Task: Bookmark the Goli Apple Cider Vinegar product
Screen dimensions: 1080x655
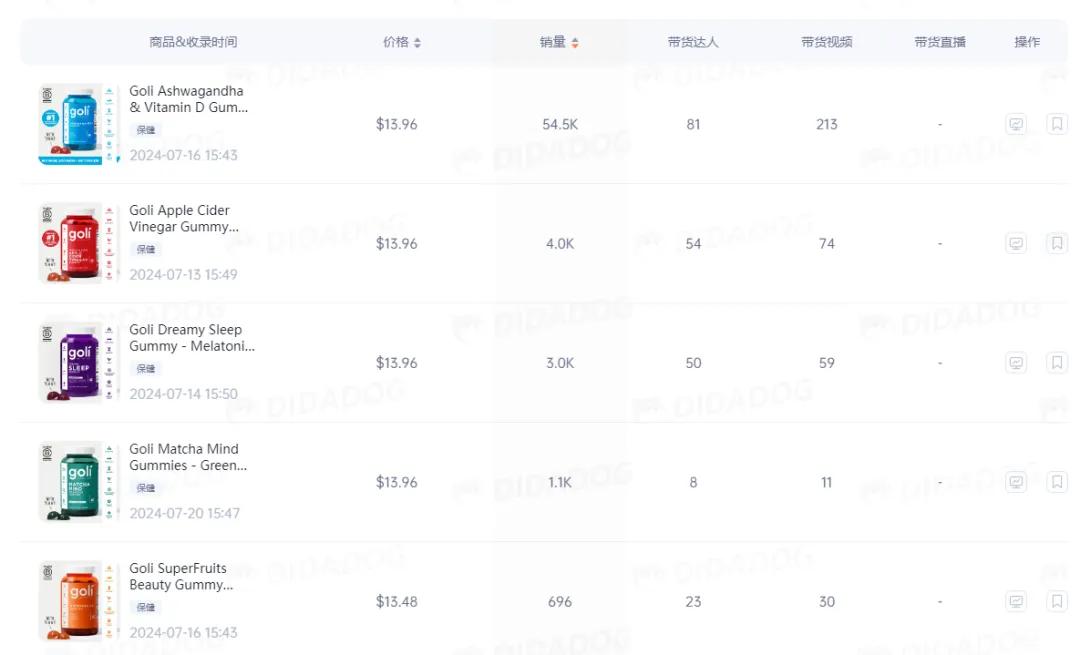Action: point(1056,244)
